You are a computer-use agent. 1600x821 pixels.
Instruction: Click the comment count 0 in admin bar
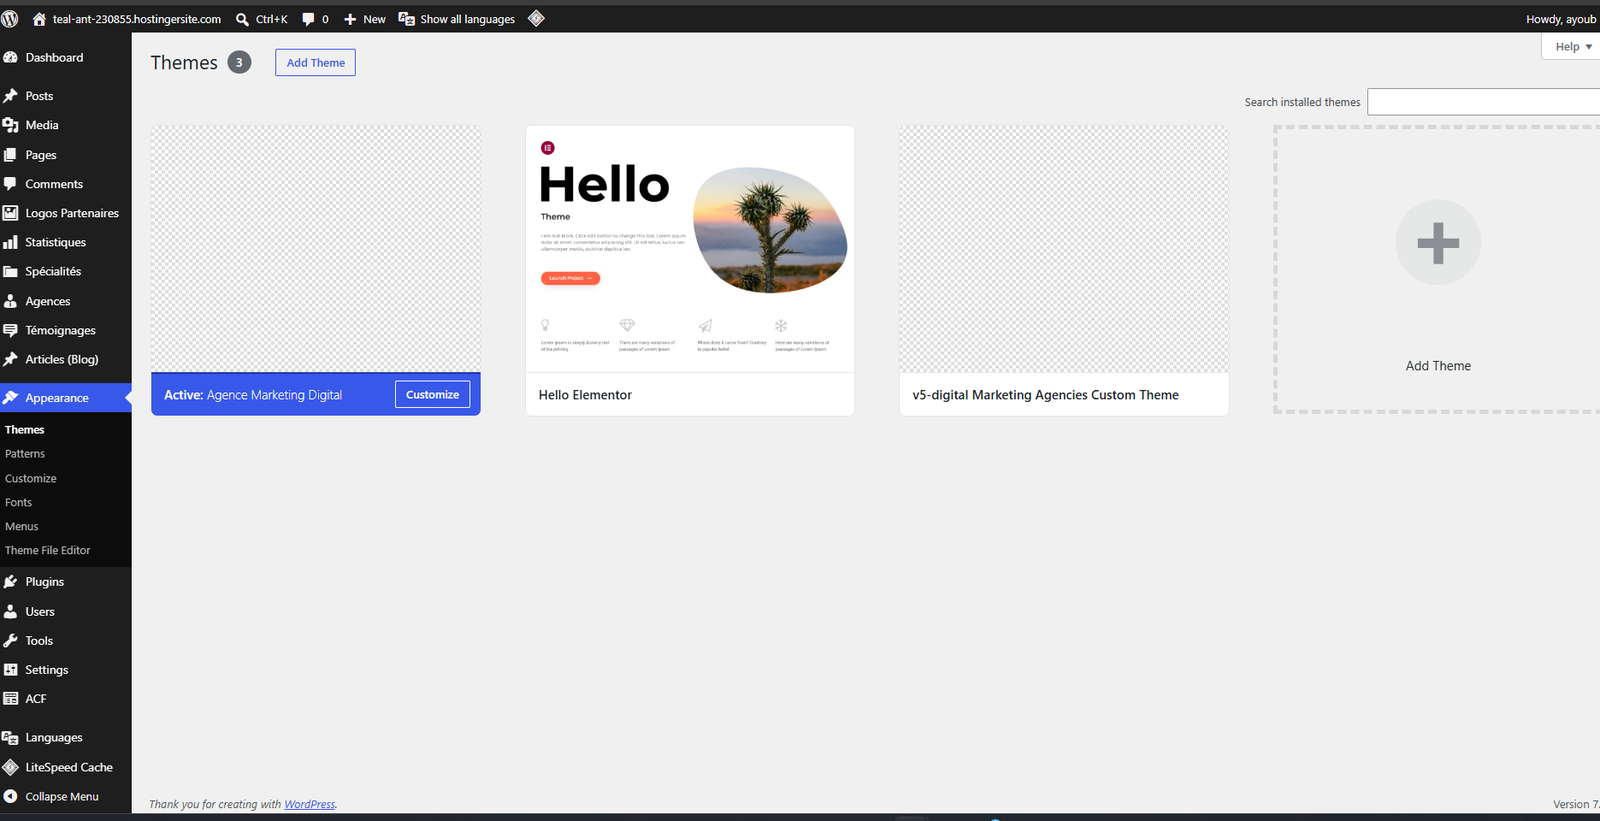(325, 19)
